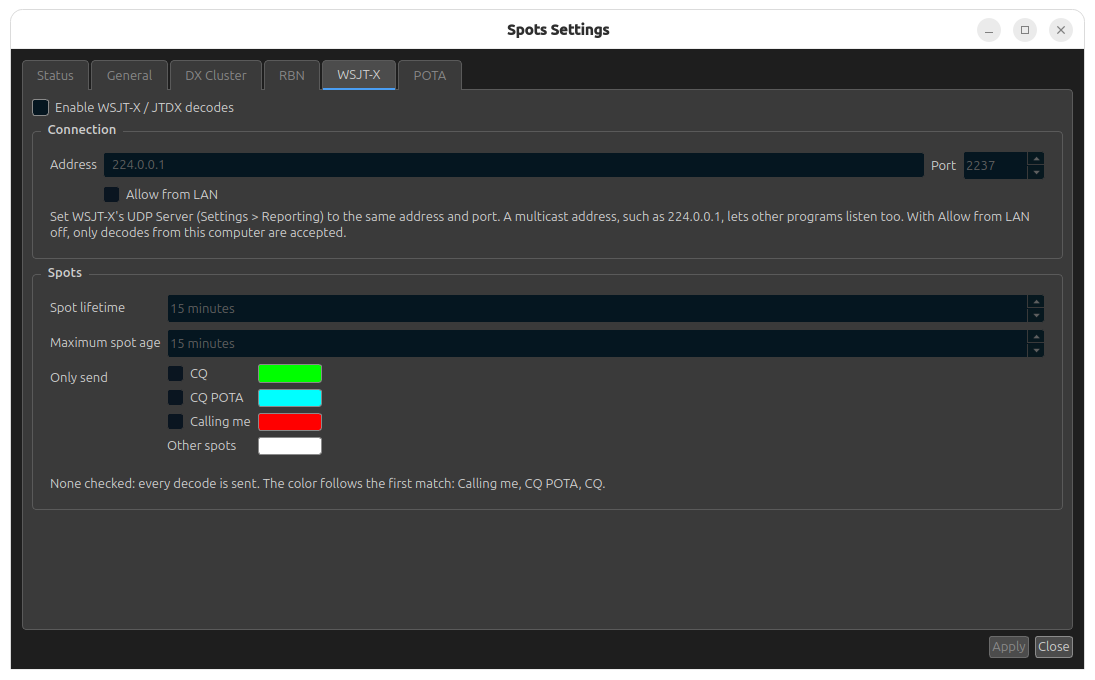Increase the Port value with up arrow

click(1036, 159)
